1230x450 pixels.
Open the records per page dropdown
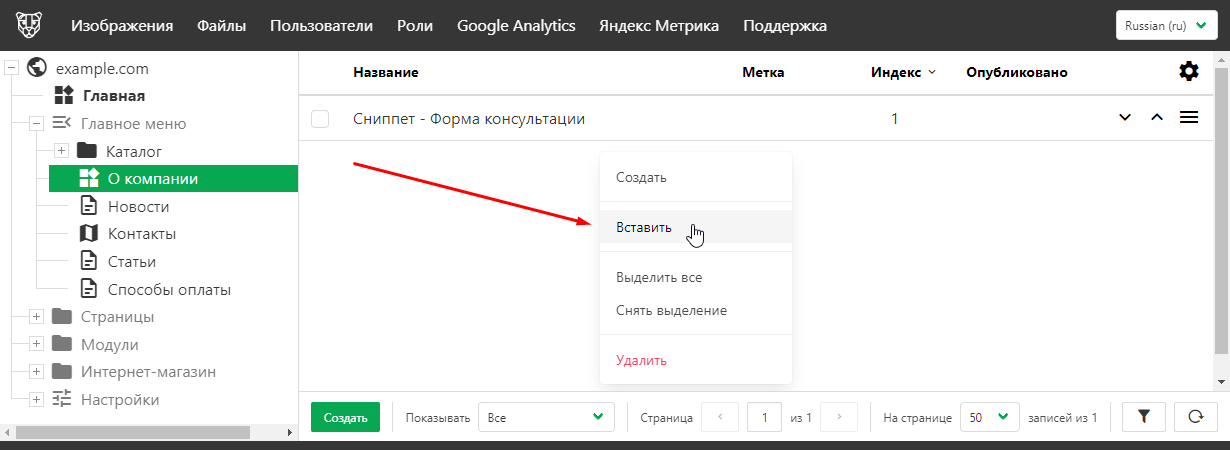click(x=988, y=417)
